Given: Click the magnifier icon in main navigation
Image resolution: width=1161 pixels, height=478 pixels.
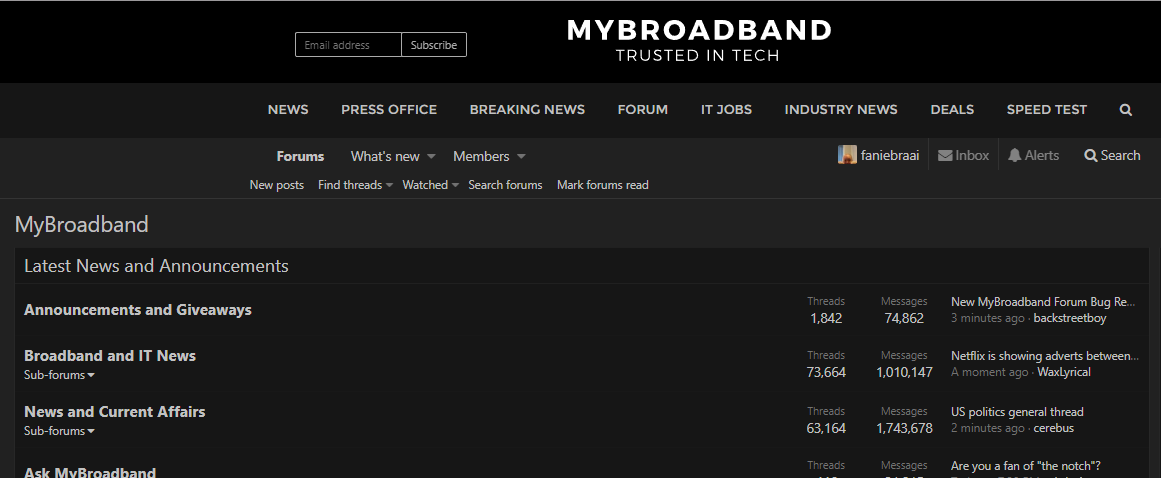Looking at the screenshot, I should [1125, 110].
